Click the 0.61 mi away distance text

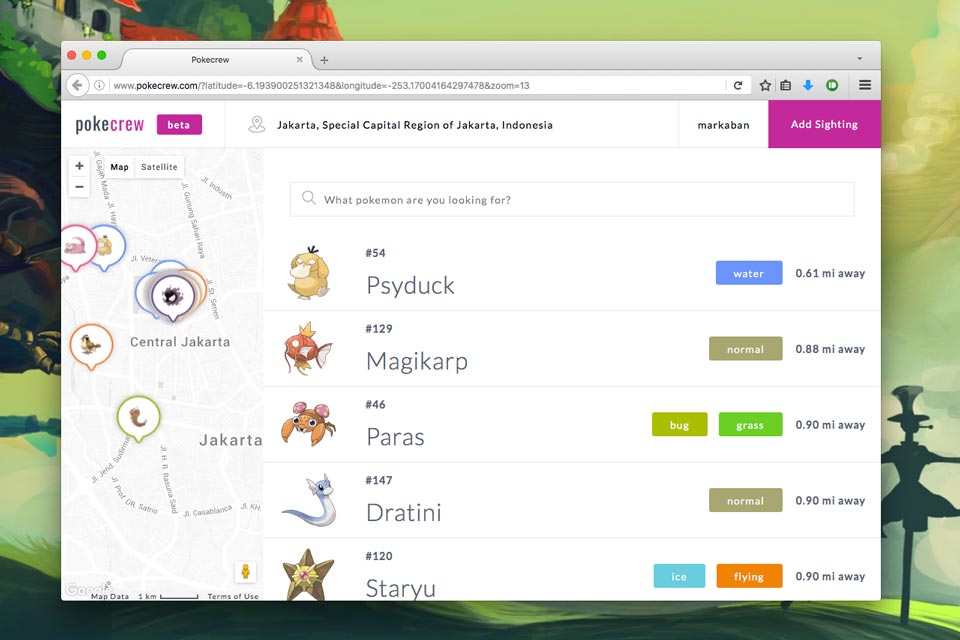830,273
